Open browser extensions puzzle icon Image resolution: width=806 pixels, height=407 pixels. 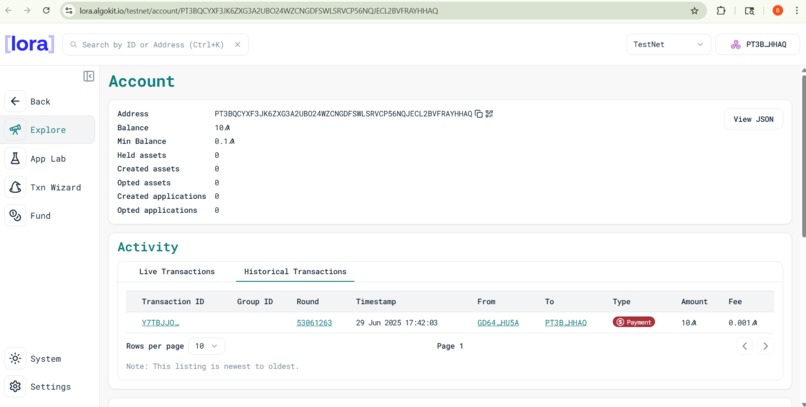click(x=721, y=10)
